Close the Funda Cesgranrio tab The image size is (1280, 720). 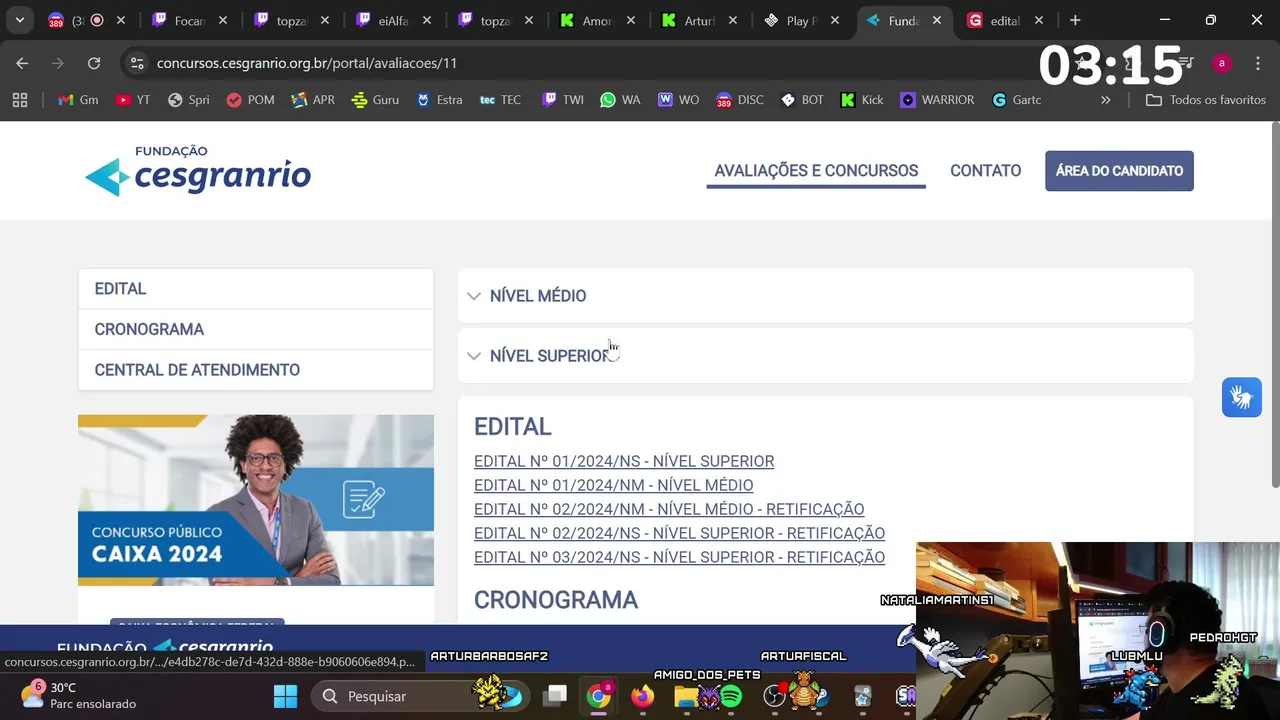click(x=937, y=20)
